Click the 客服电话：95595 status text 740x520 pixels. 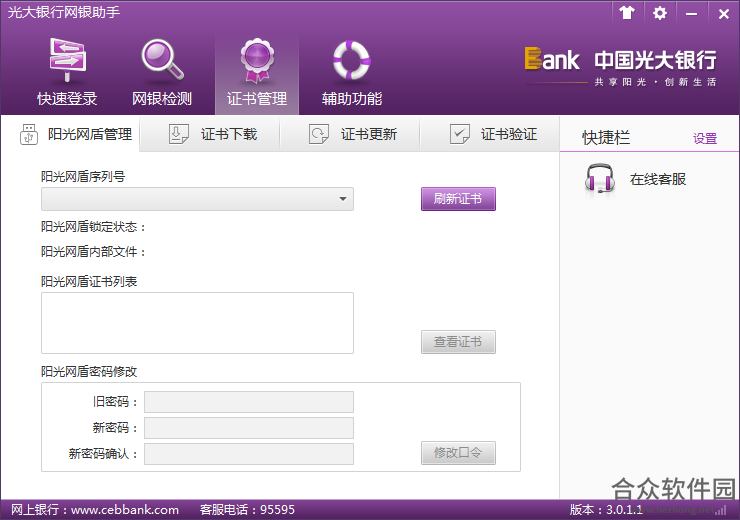point(247,510)
